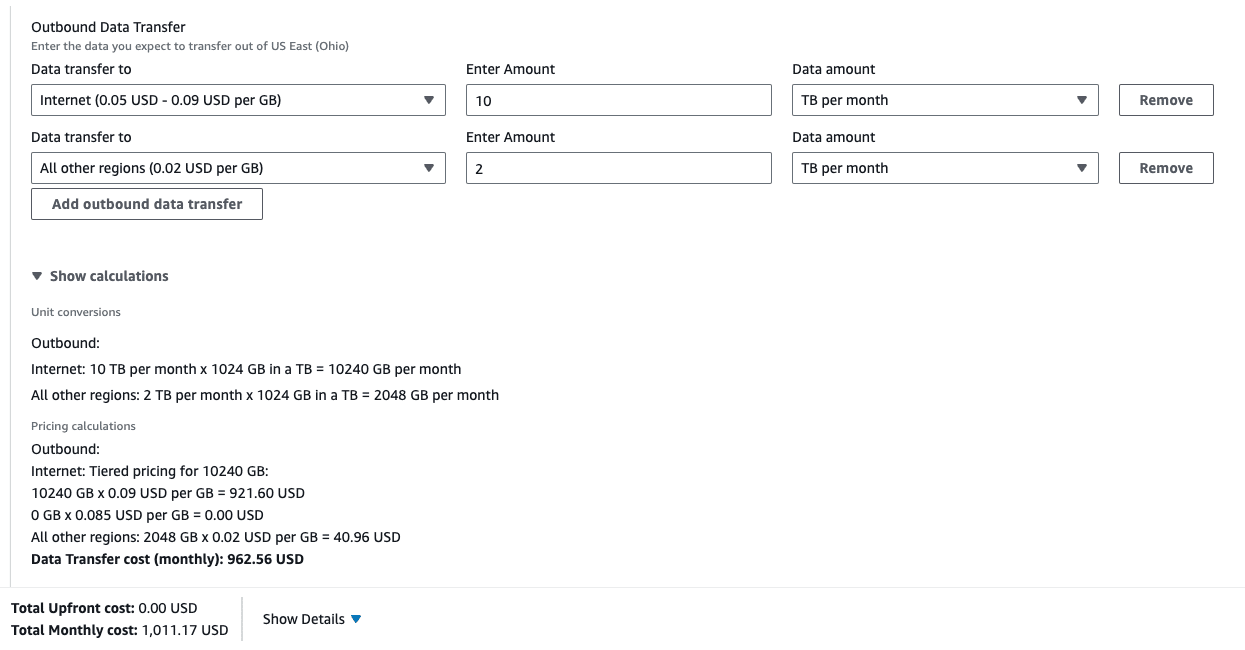Click the arrow on the second Data amount selector

click(x=1082, y=168)
